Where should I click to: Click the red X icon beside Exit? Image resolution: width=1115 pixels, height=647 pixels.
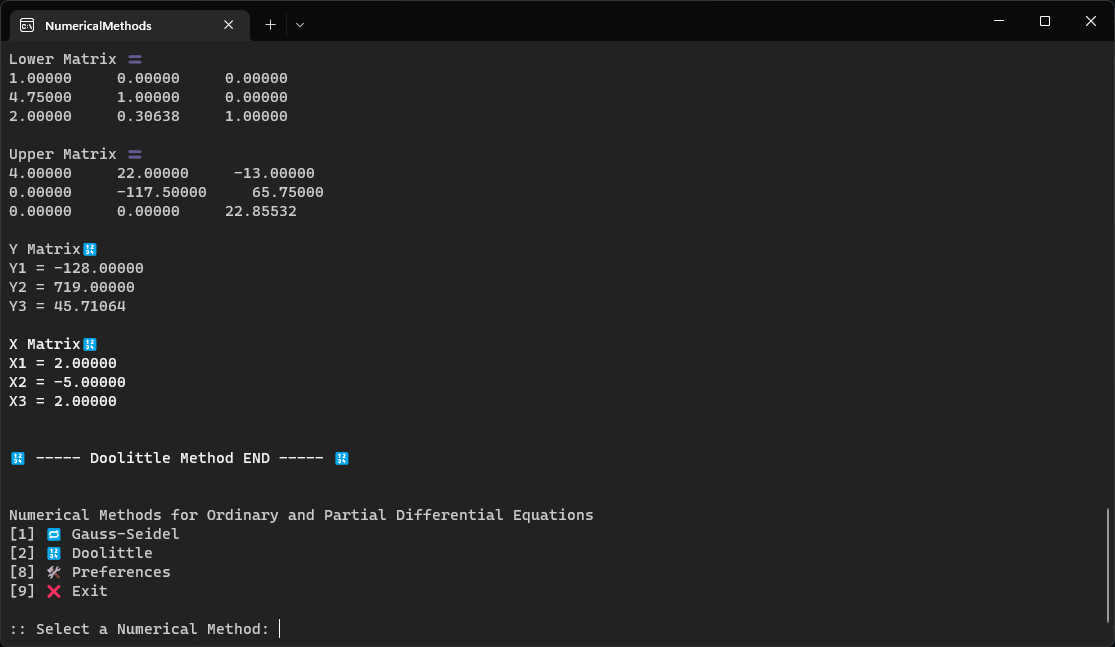(x=53, y=591)
